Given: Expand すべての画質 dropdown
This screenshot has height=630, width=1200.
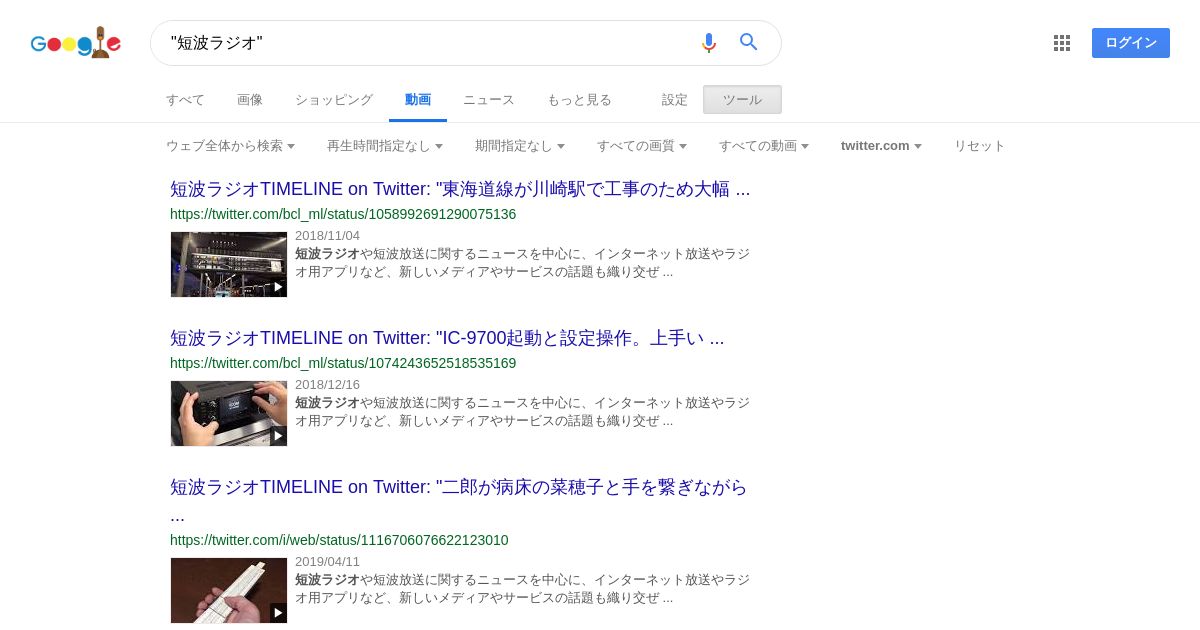Looking at the screenshot, I should point(642,146).
